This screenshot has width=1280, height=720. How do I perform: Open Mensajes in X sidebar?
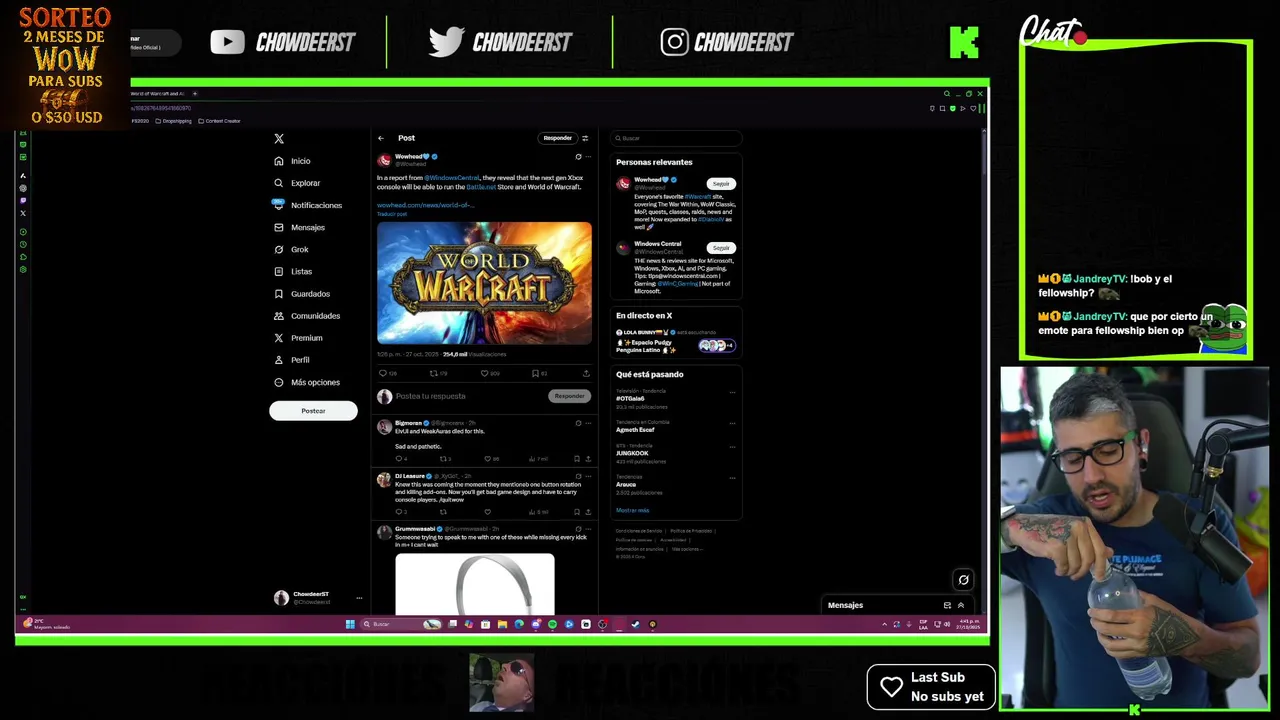pos(299,227)
